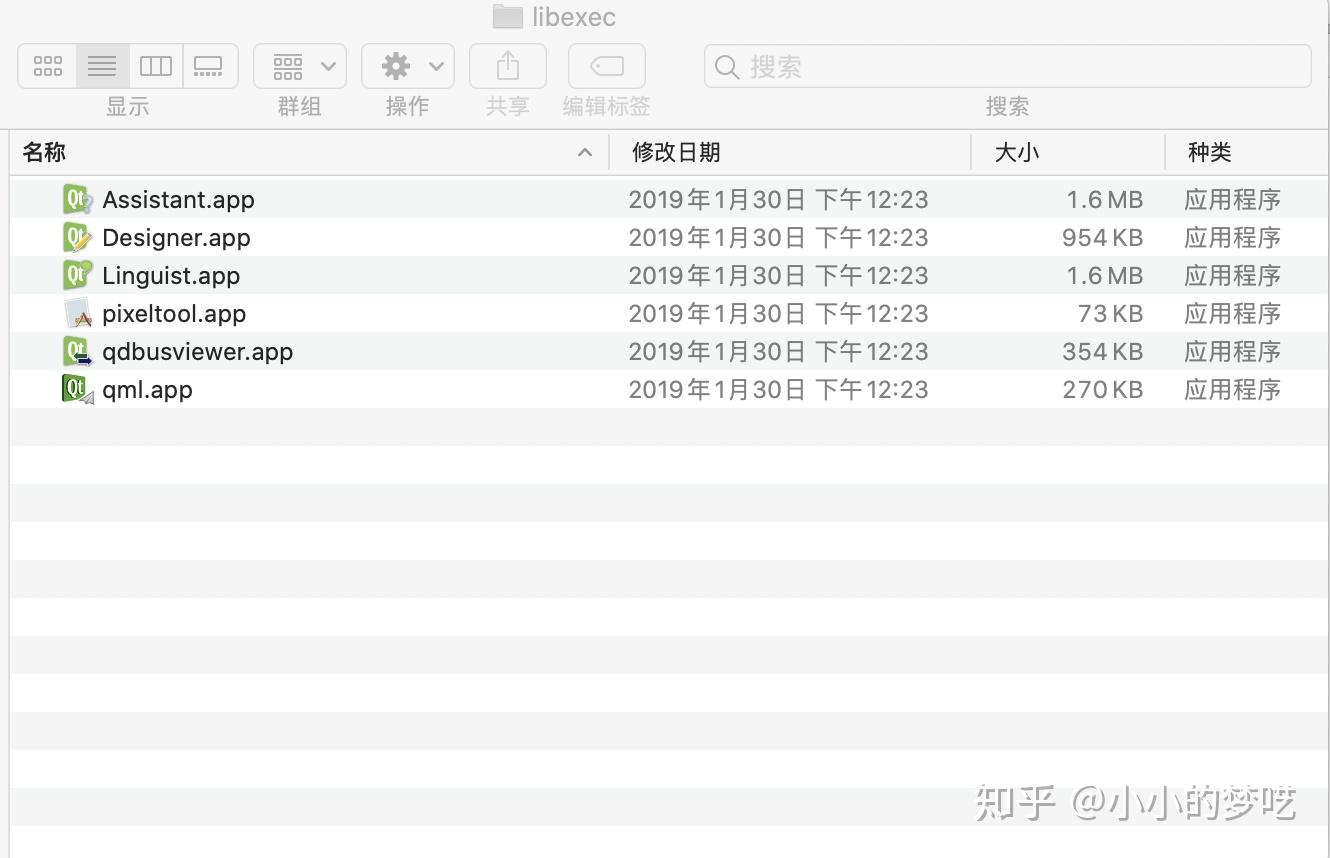The width and height of the screenshot is (1330, 858).
Task: Switch to column view mode
Action: pos(156,66)
